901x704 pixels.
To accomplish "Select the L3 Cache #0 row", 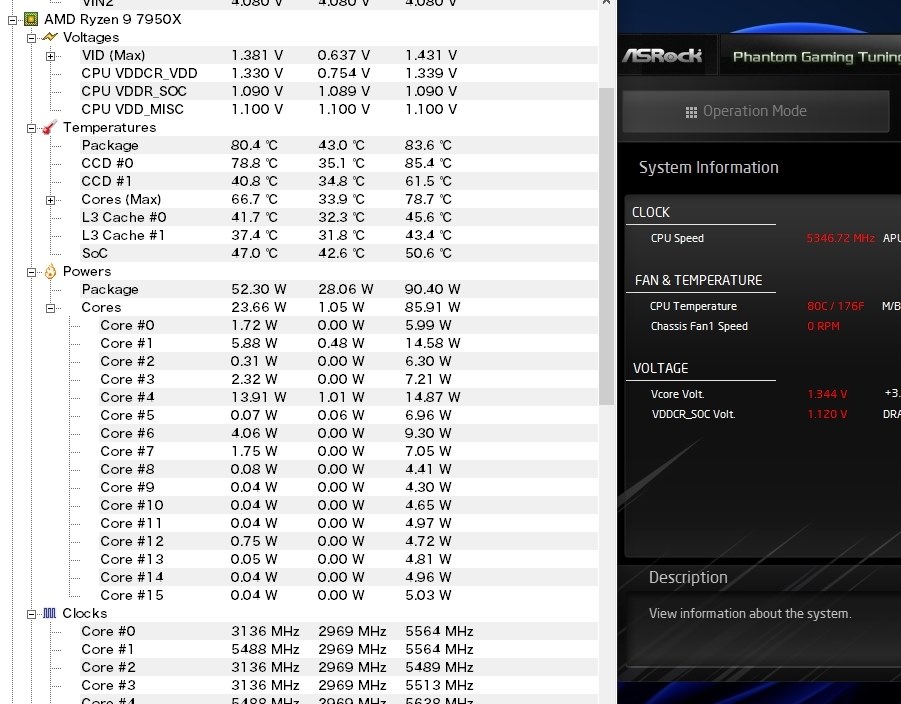I will point(339,217).
